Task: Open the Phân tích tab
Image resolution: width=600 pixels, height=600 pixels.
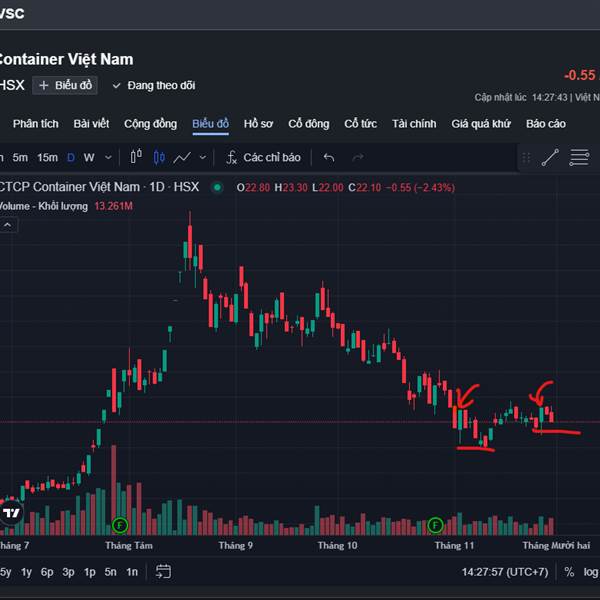Action: coord(36,124)
